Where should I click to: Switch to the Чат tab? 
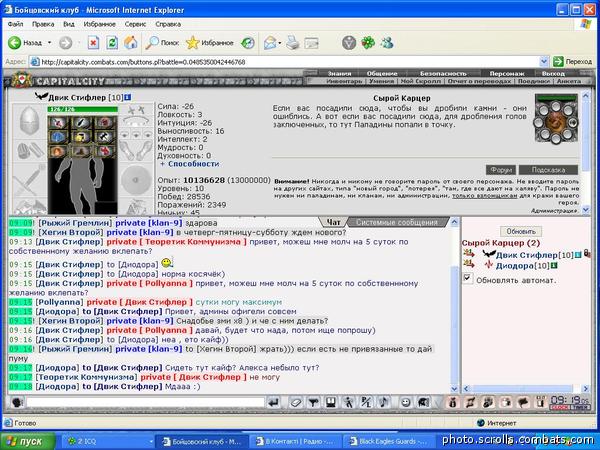tap(333, 222)
